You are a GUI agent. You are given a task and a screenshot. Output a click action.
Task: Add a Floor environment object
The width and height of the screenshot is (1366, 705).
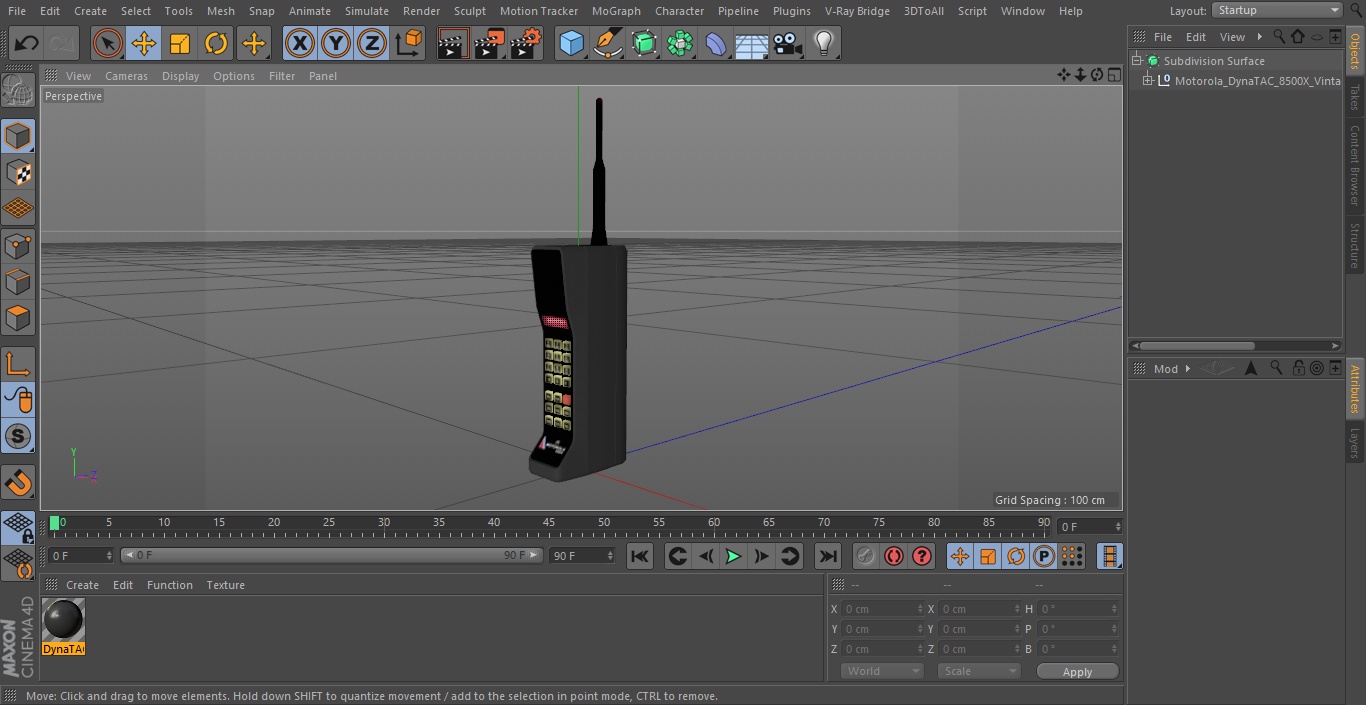[752, 43]
